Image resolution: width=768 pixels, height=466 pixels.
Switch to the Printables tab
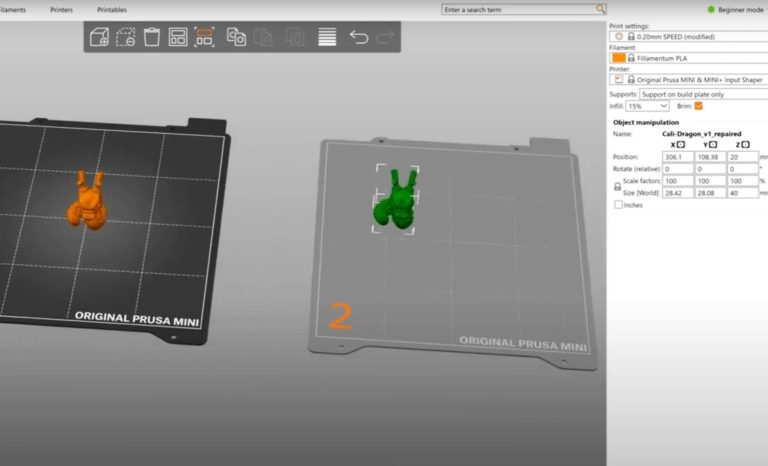click(x=111, y=9)
